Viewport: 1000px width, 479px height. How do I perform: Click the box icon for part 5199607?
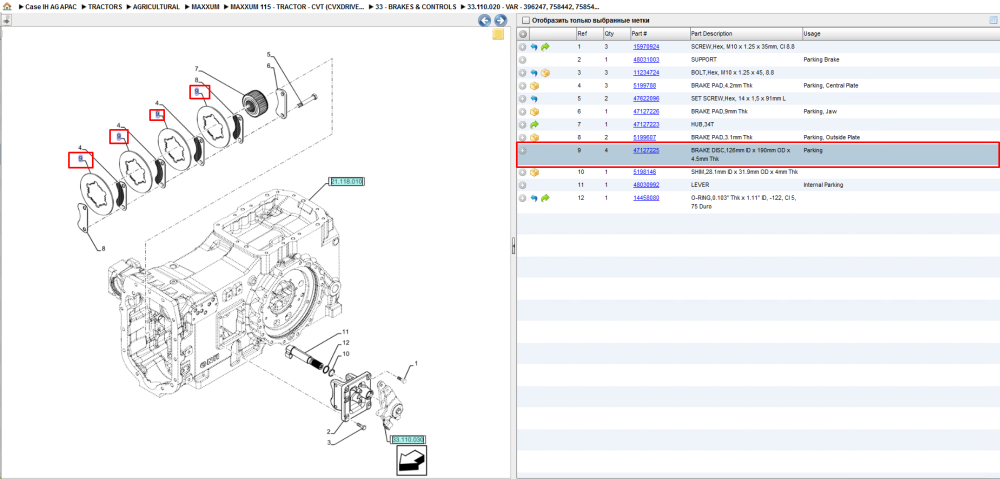coord(534,138)
